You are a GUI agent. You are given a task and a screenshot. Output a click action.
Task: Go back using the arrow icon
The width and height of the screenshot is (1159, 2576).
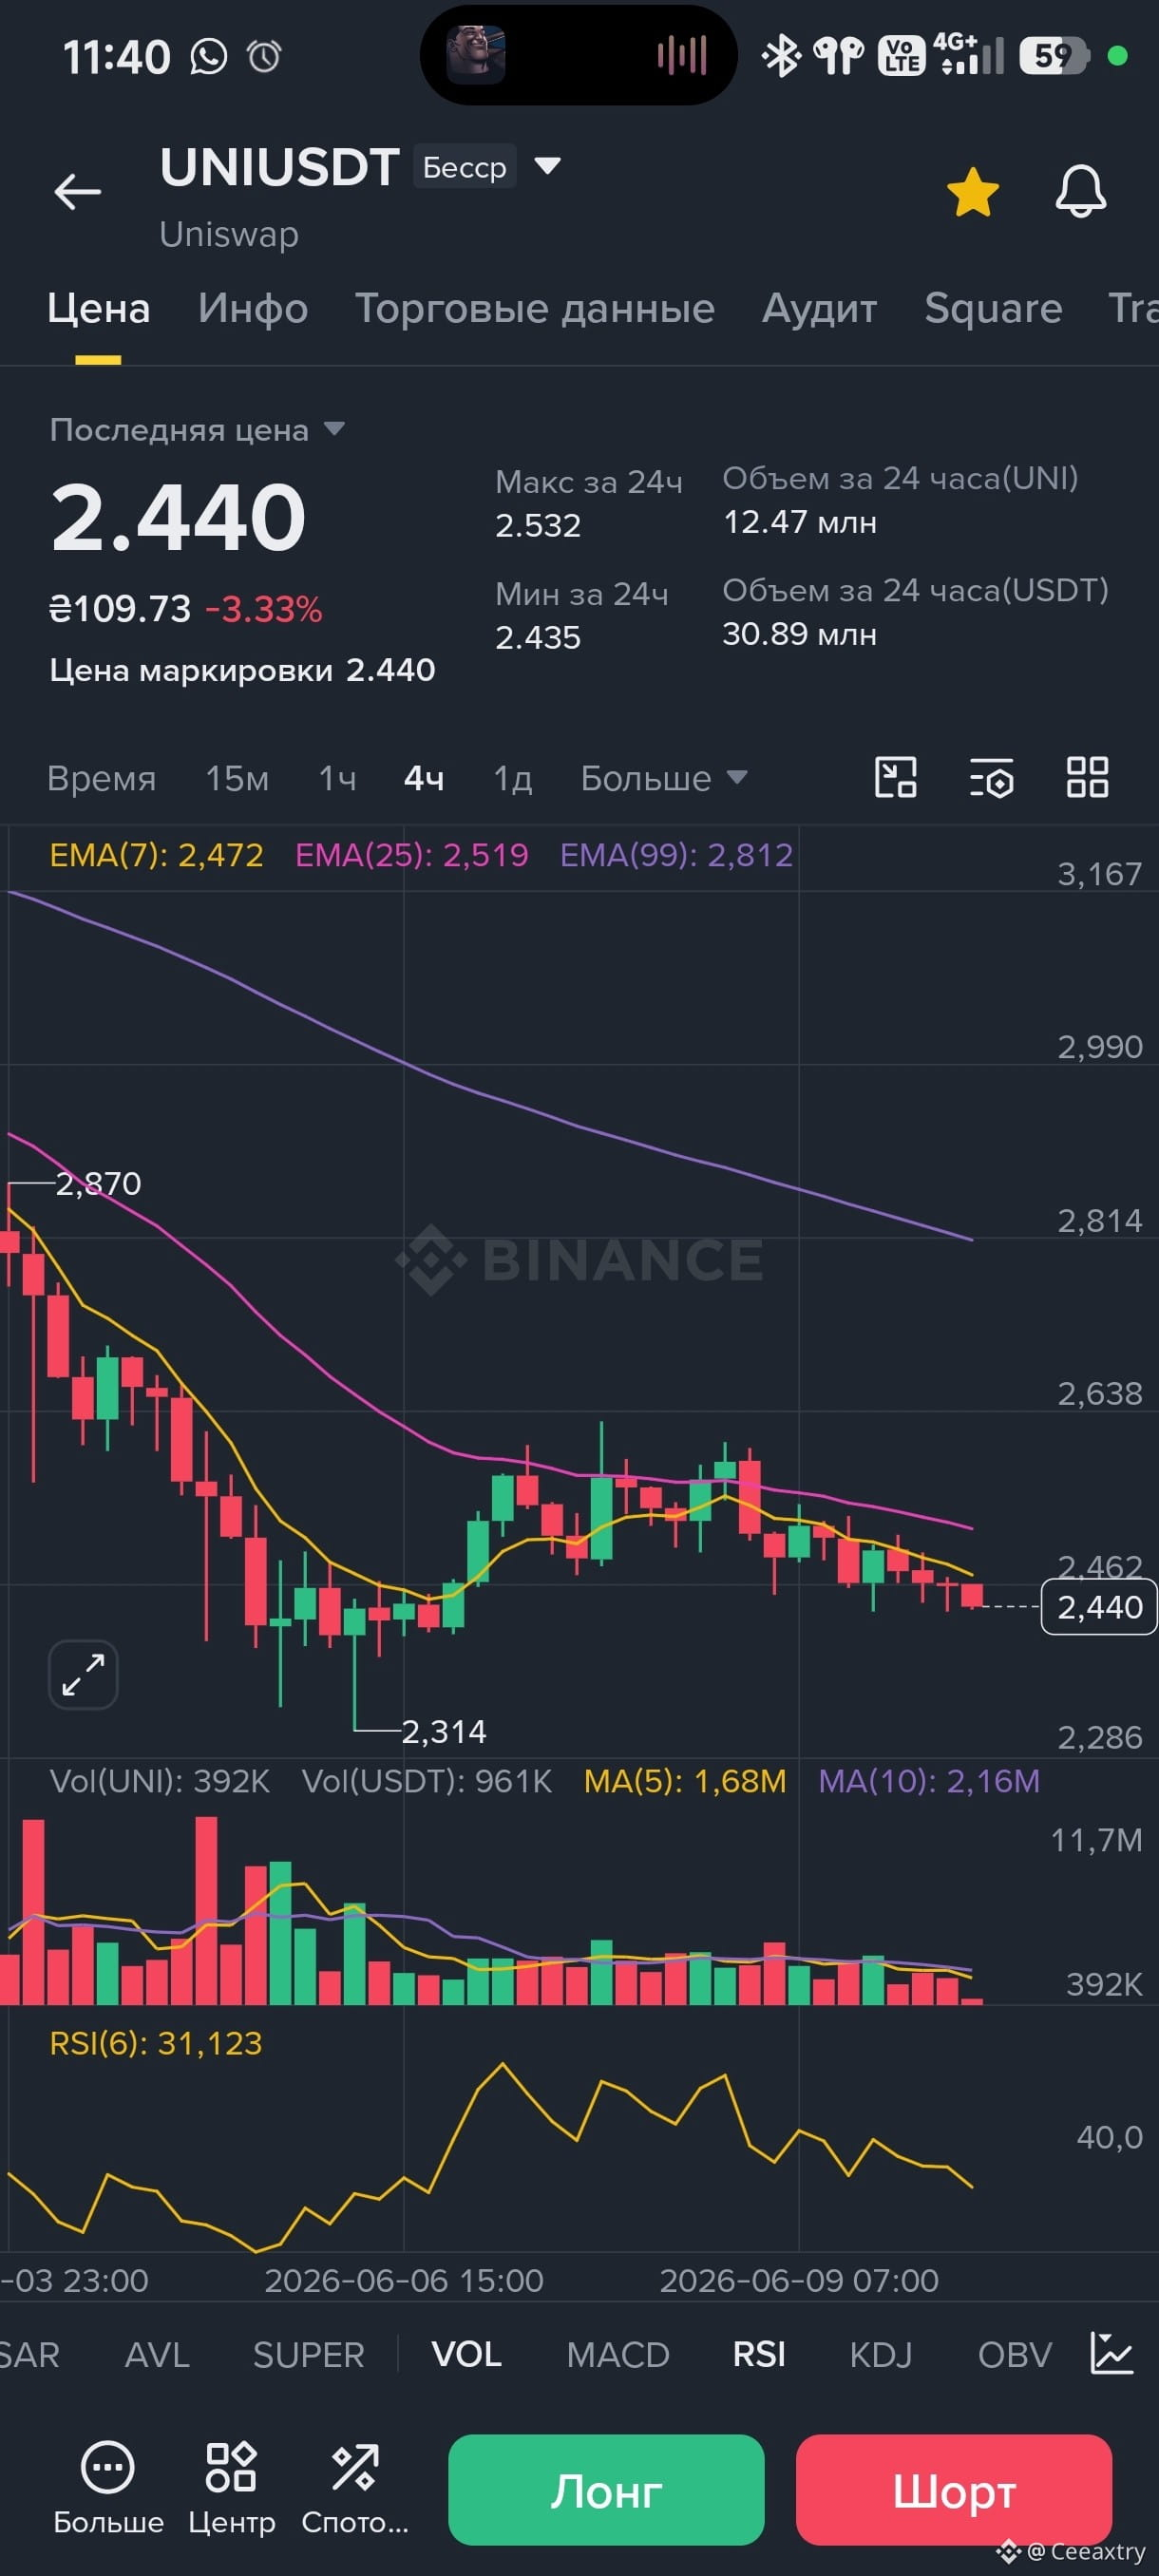(x=77, y=191)
